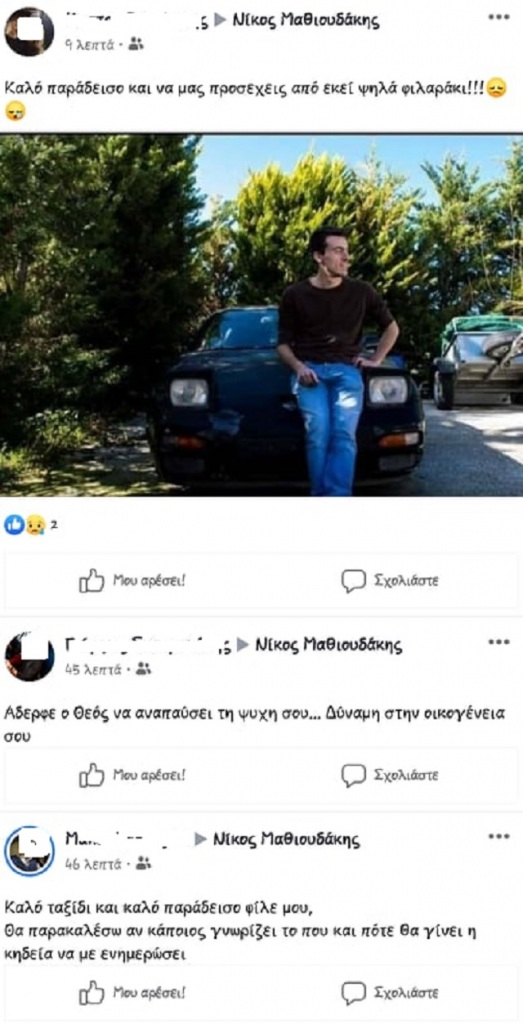523x1024 pixels.
Task: View reactions via the like emoji icon
Action: [x=14, y=524]
